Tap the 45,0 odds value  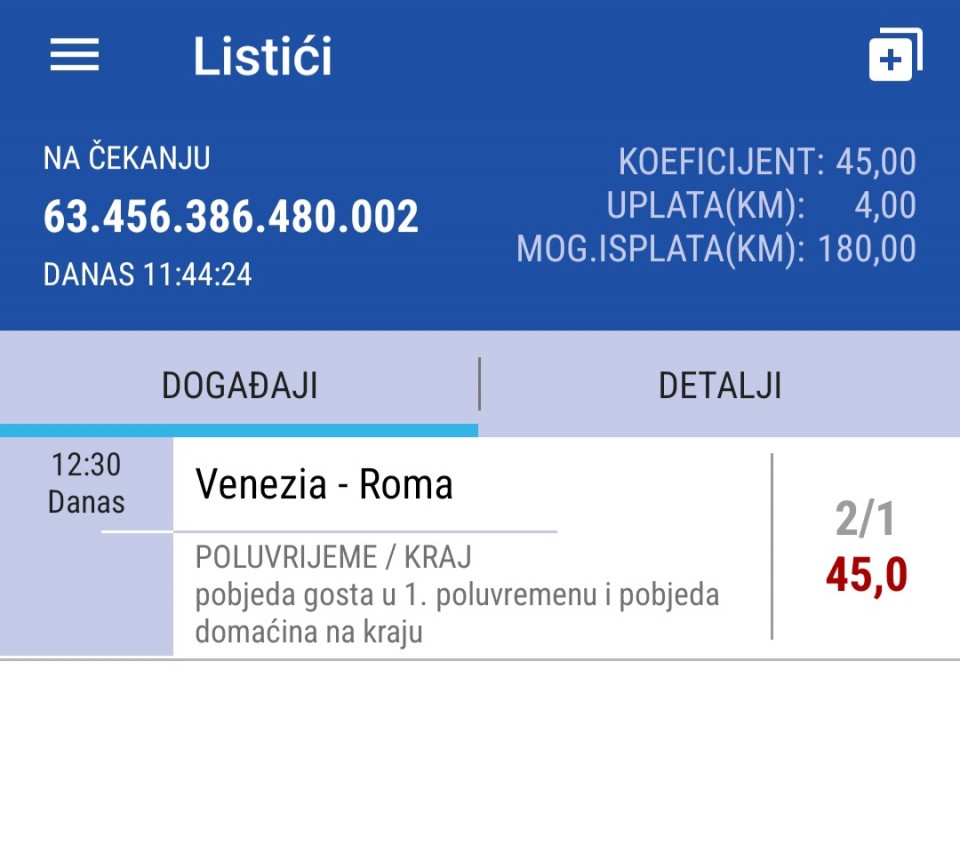(866, 576)
